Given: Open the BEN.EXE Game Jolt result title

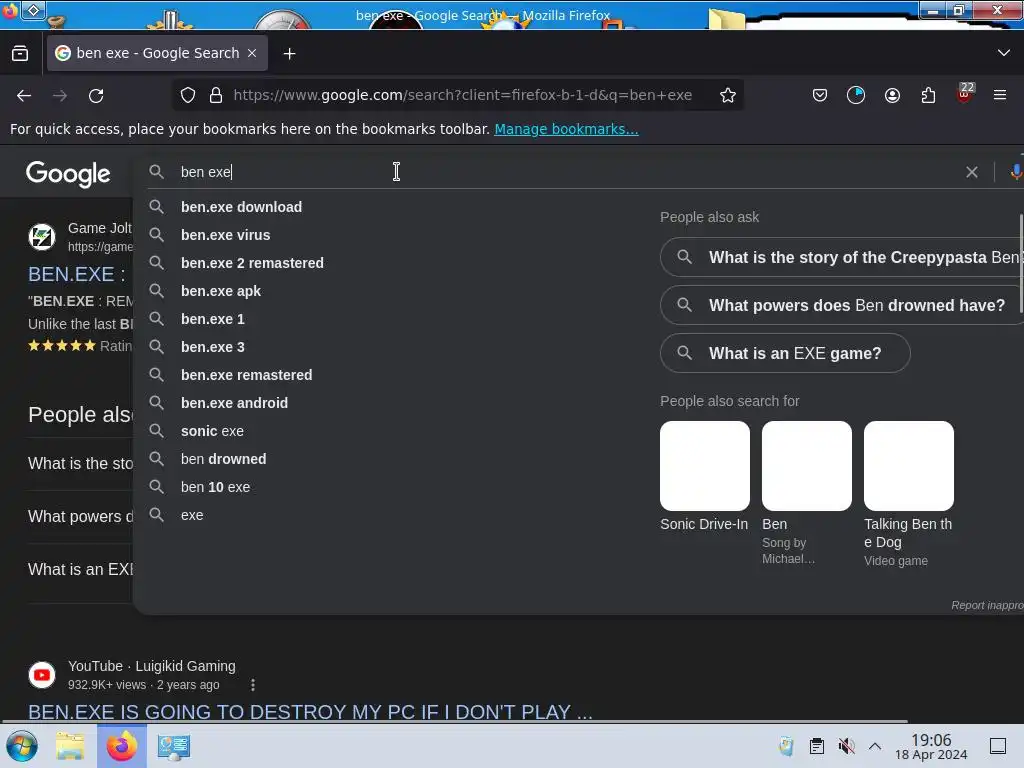Looking at the screenshot, I should point(77,274).
